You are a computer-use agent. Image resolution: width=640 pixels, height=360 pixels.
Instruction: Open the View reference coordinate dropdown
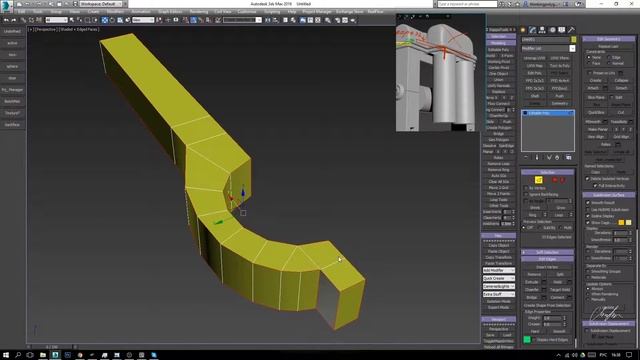(143, 20)
